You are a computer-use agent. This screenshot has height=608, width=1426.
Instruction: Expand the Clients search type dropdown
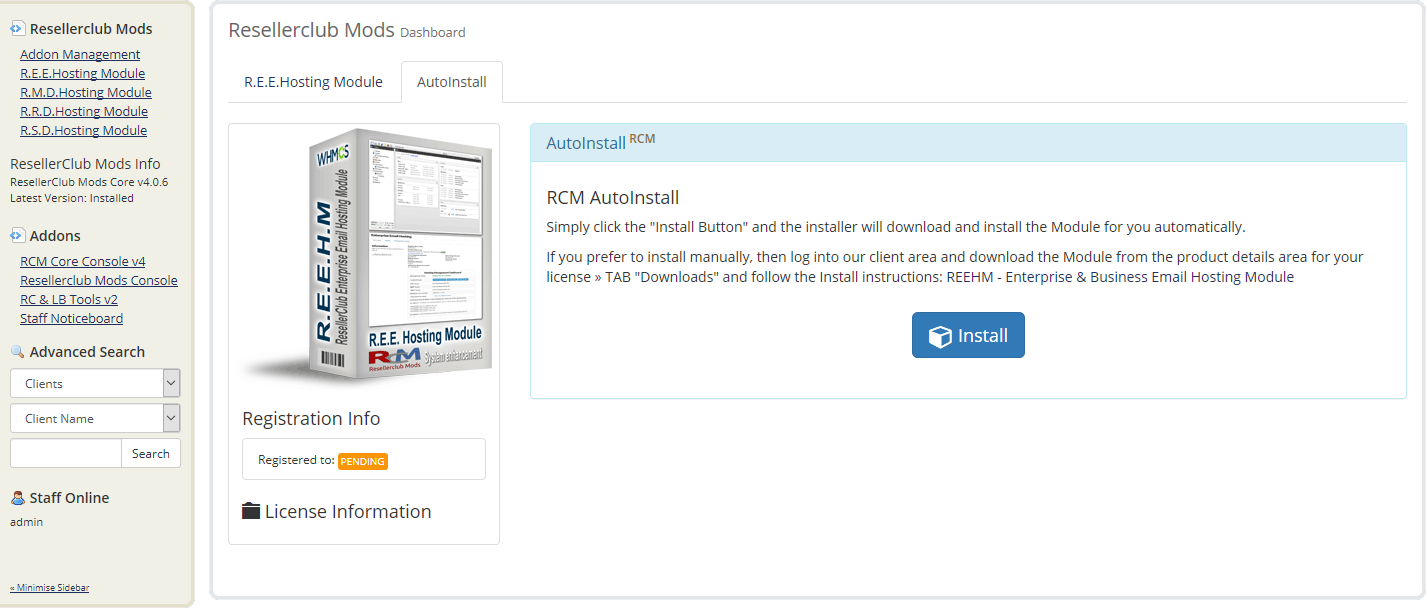[x=95, y=383]
